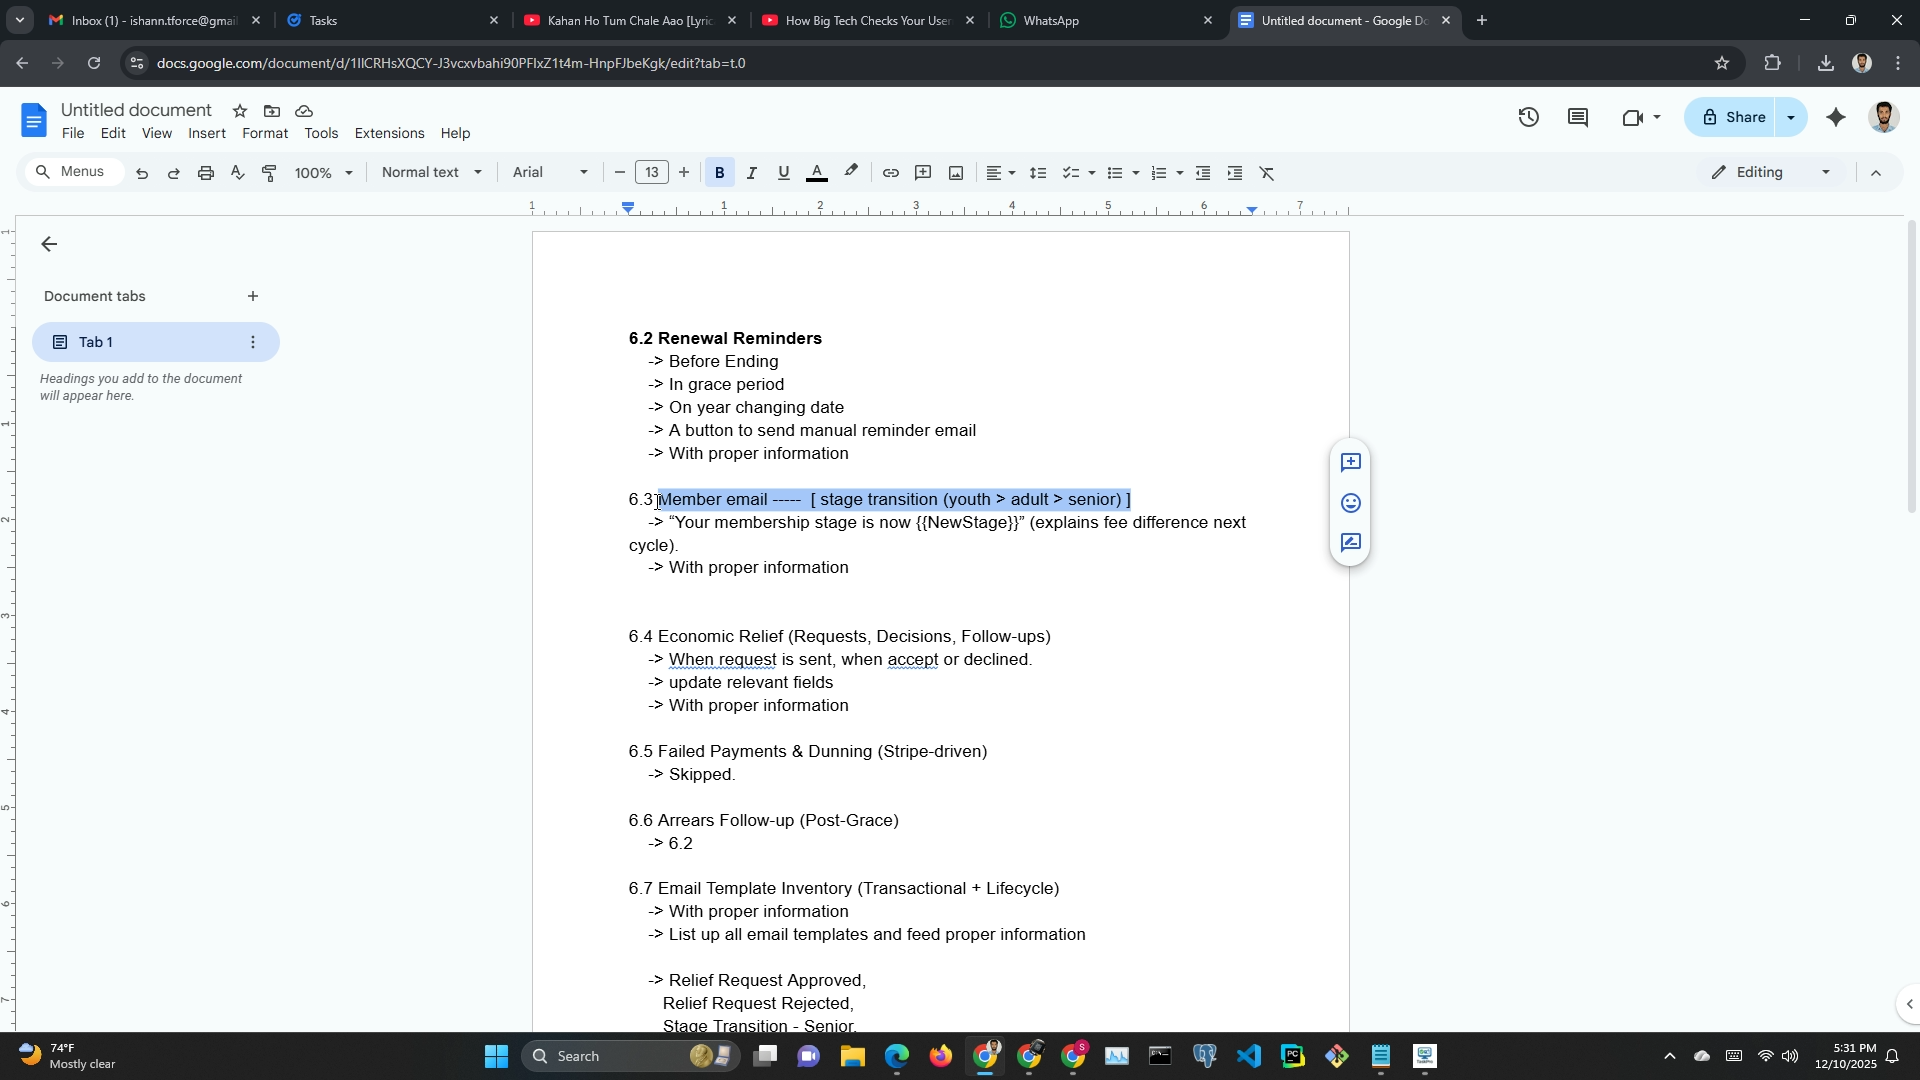Toggle Underline formatting
1920x1080 pixels.
783,173
